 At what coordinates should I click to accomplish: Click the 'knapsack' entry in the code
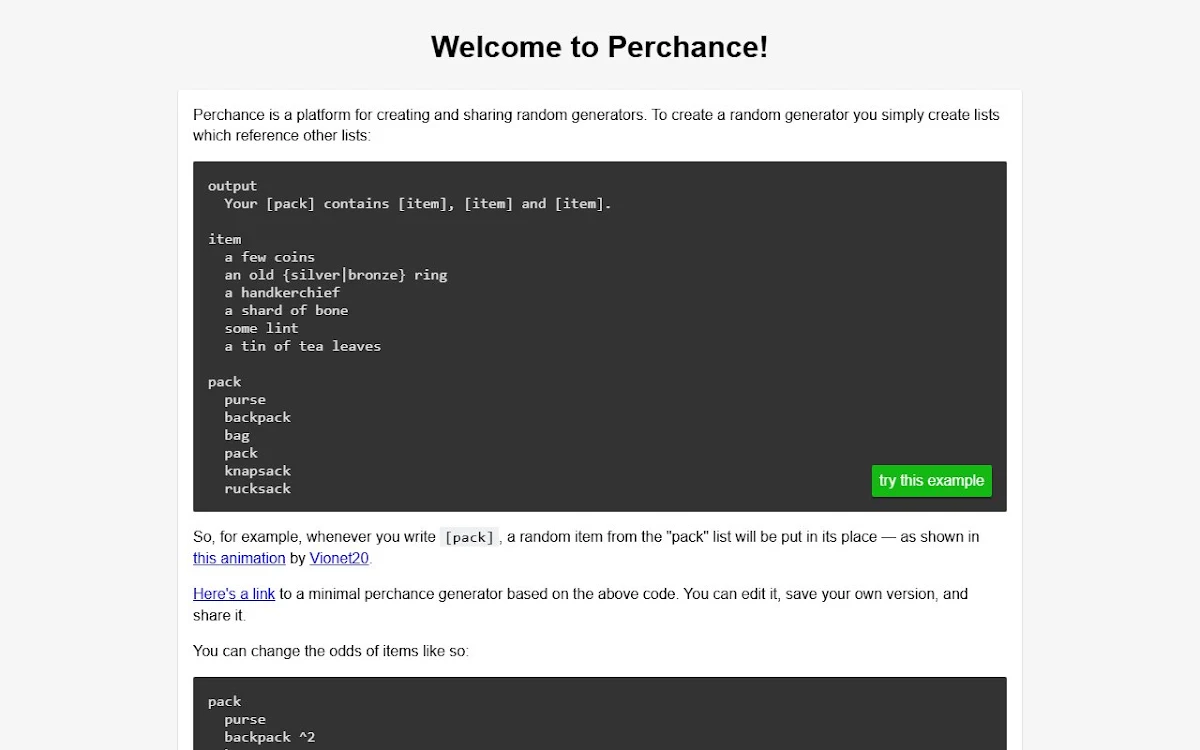[257, 471]
